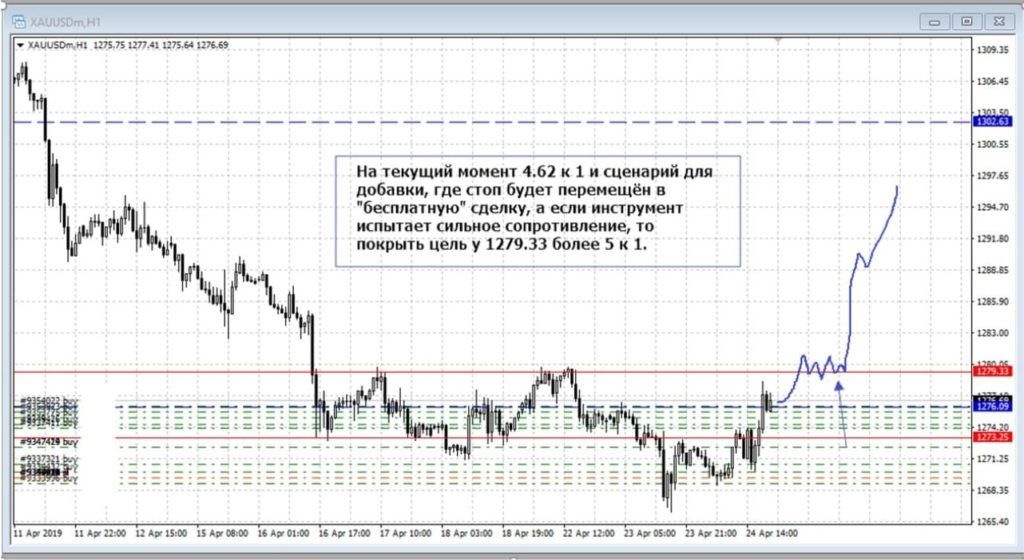Click the blue 1276.09 price label

point(991,406)
